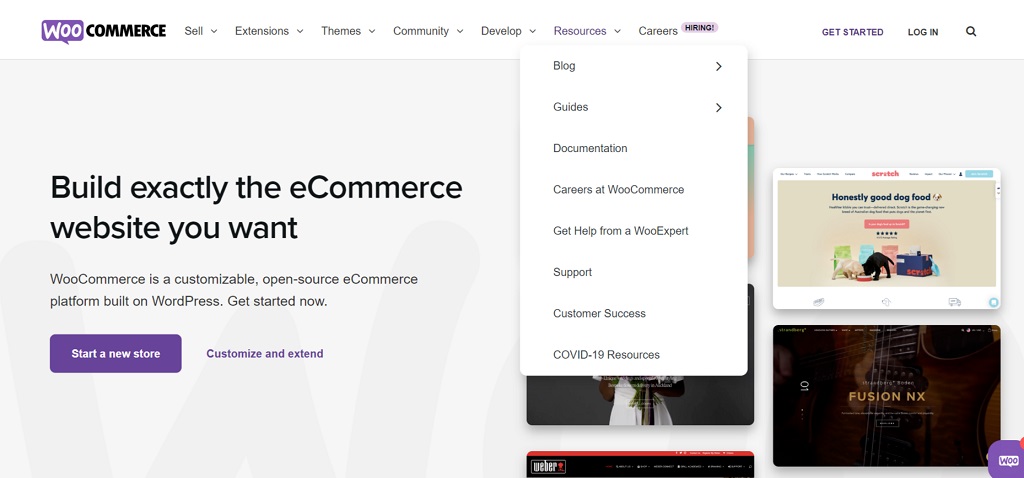
Task: Expand the Develop dropdown arrow
Action: point(532,31)
